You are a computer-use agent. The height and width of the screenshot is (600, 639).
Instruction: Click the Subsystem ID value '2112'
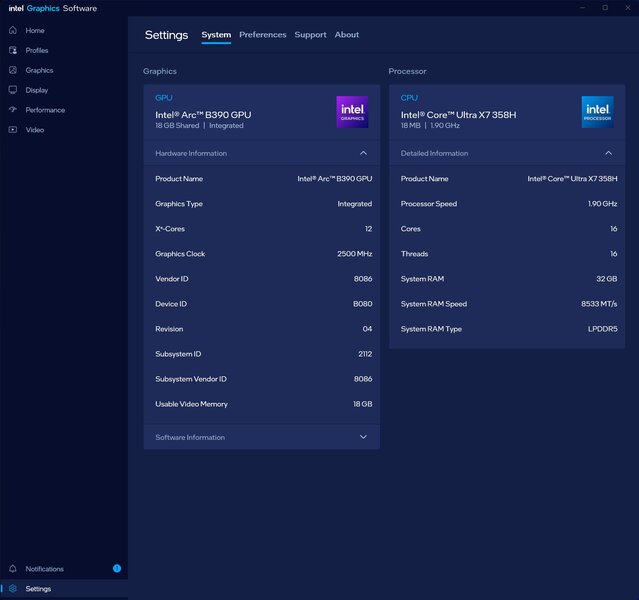click(x=365, y=354)
